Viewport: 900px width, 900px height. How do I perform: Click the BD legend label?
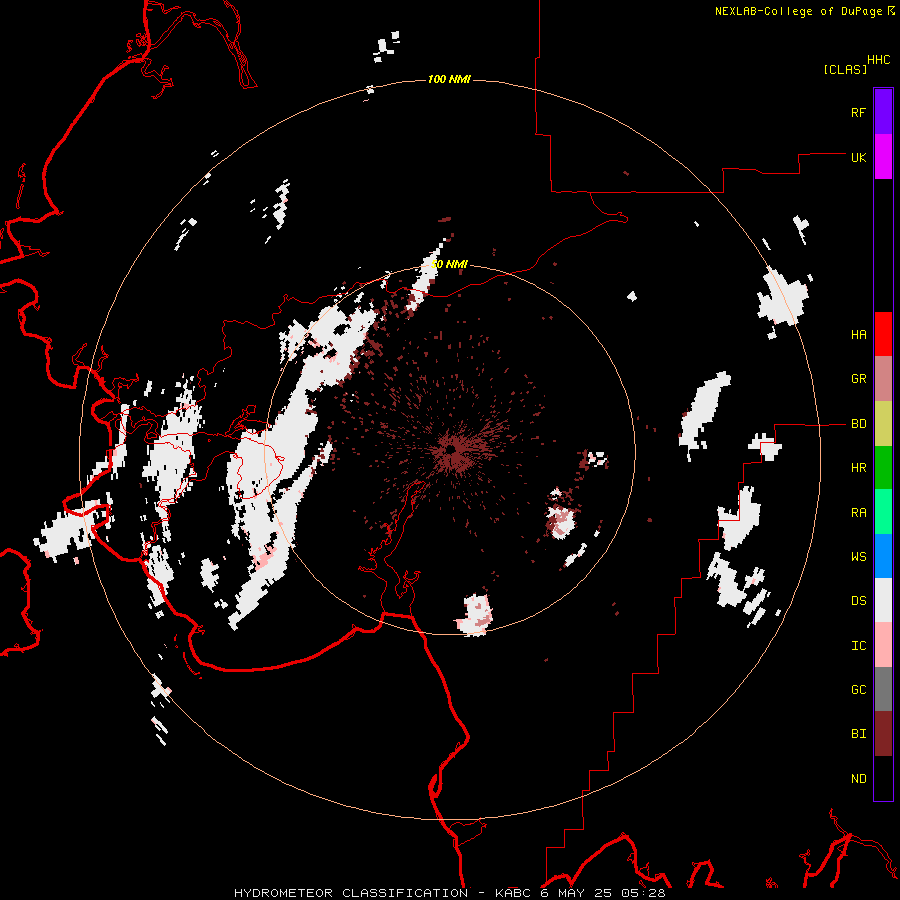coord(858,424)
